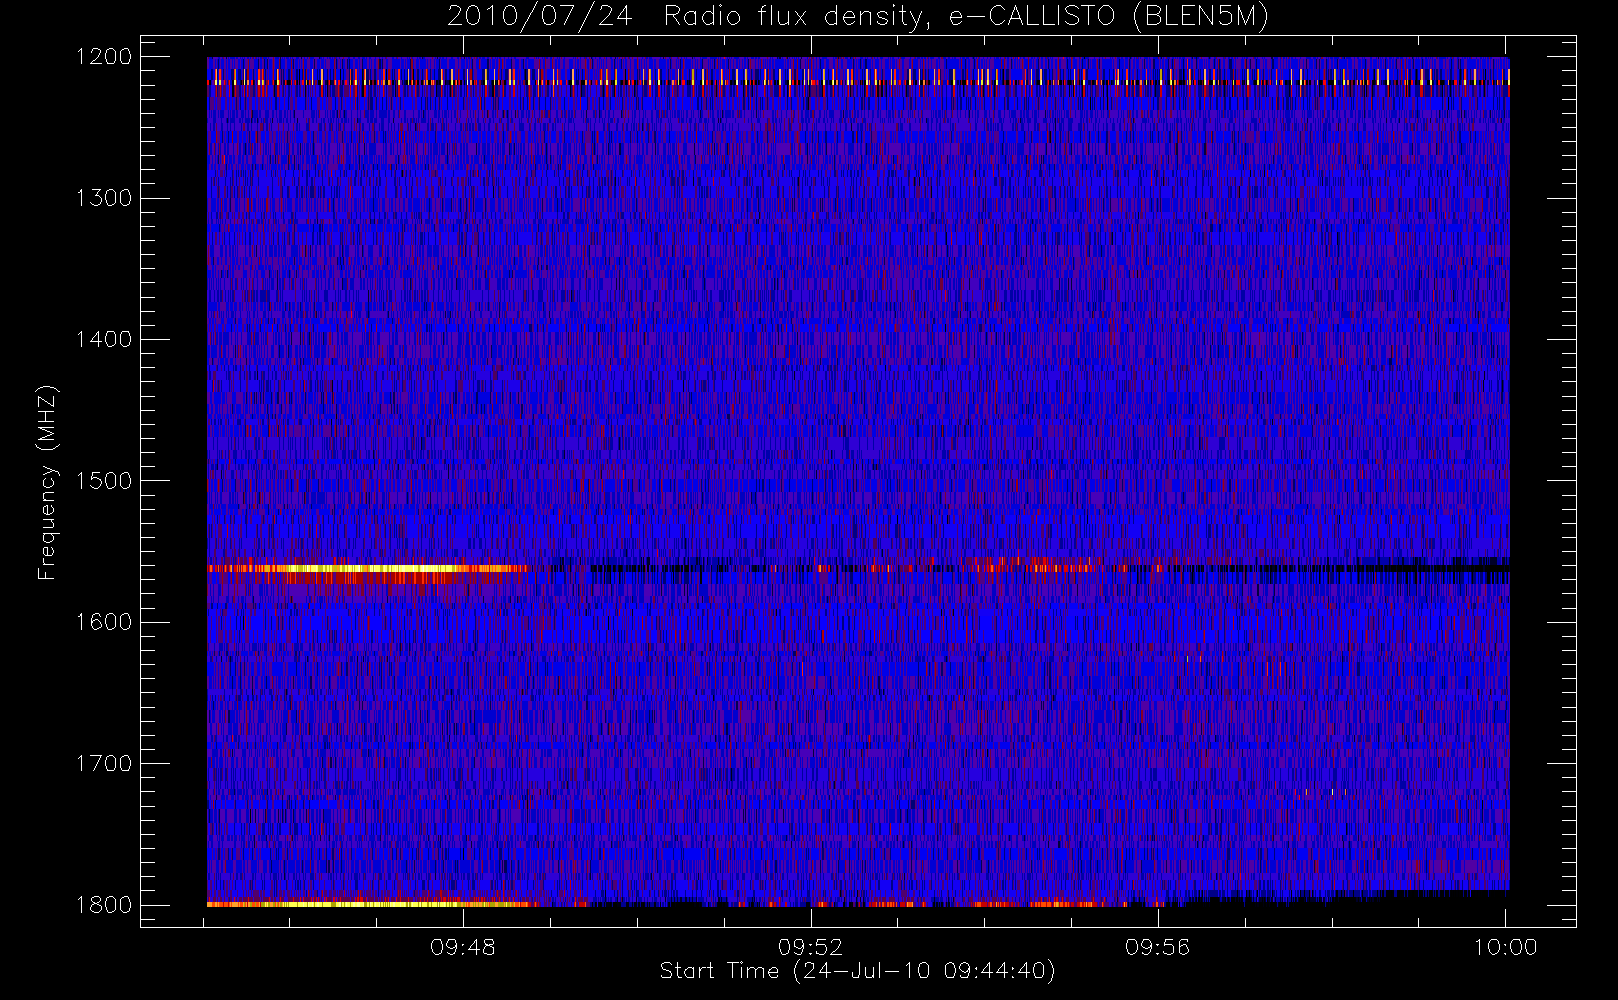Click the 1300 frequency tick label
This screenshot has height=1000, width=1618.
coord(104,198)
